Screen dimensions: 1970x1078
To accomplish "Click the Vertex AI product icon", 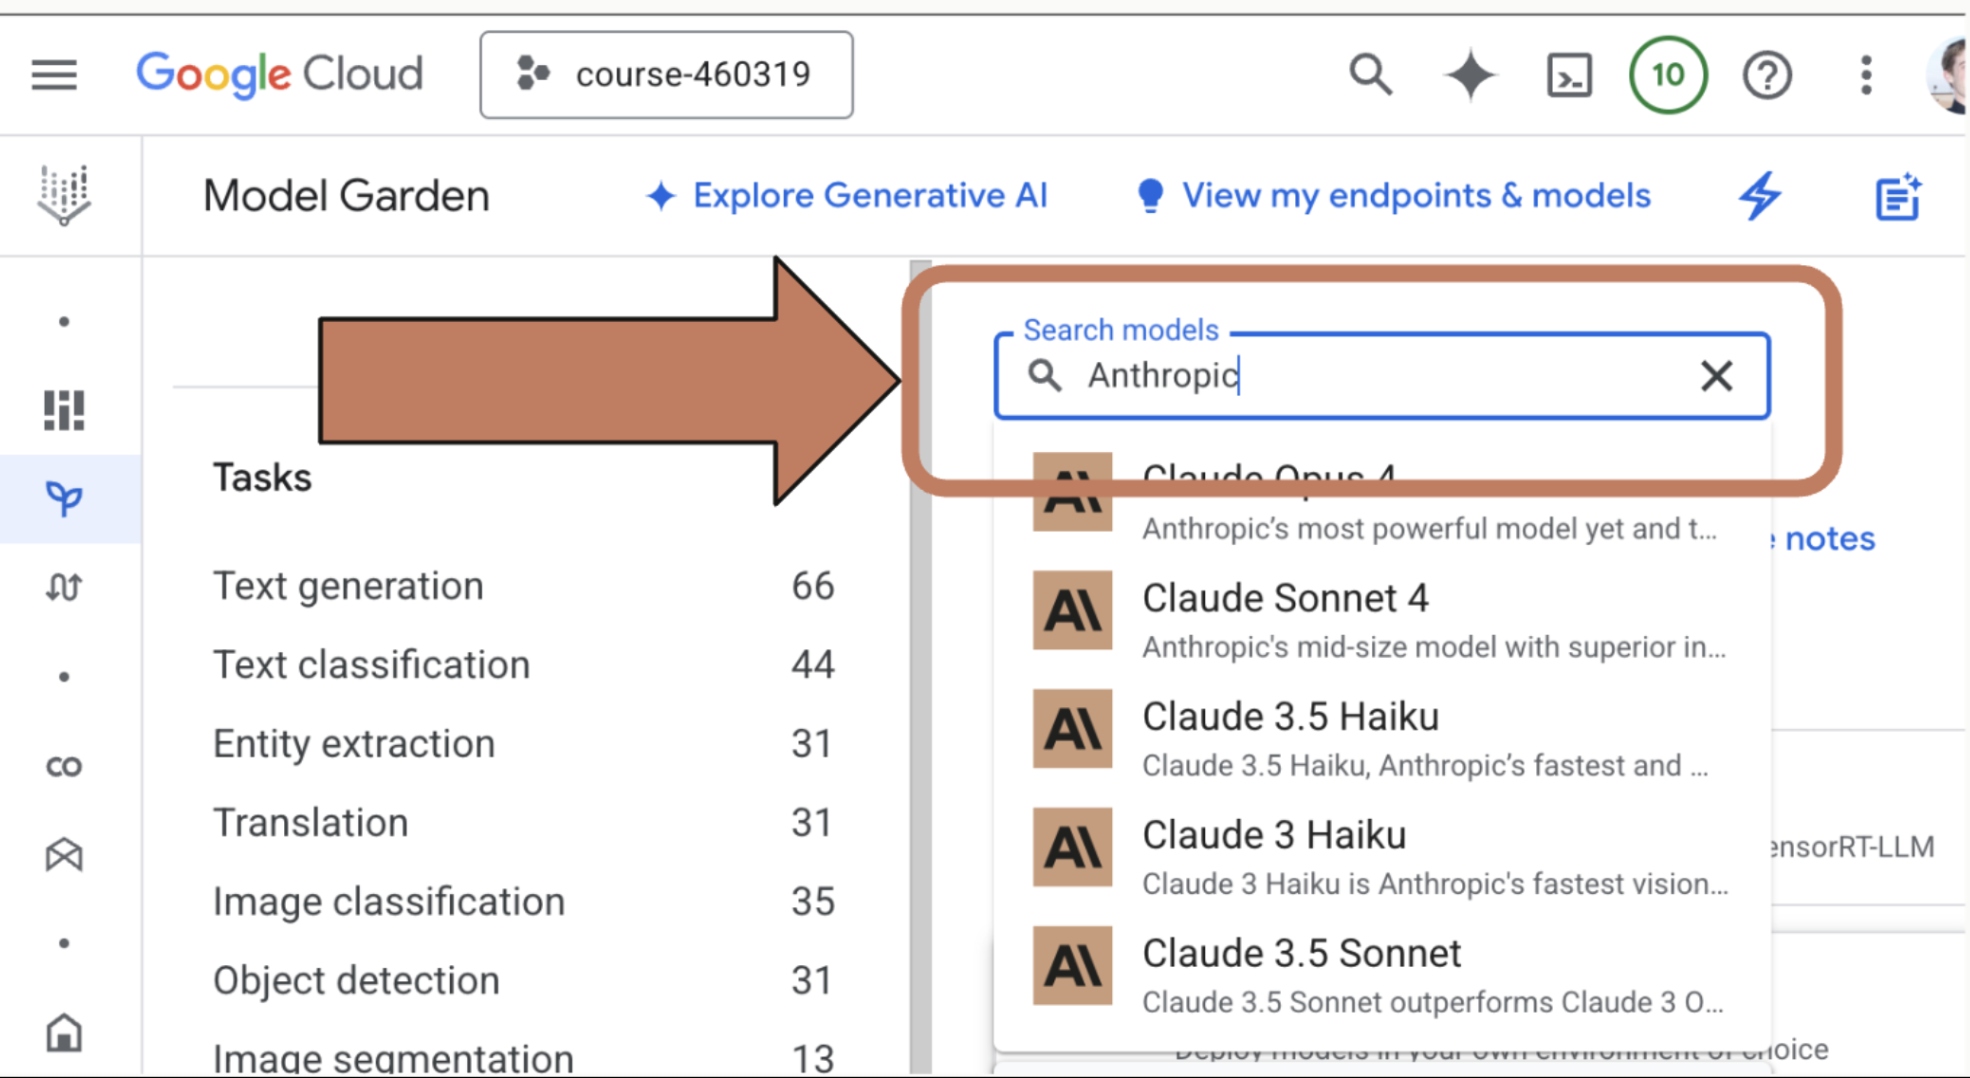I will click(64, 195).
